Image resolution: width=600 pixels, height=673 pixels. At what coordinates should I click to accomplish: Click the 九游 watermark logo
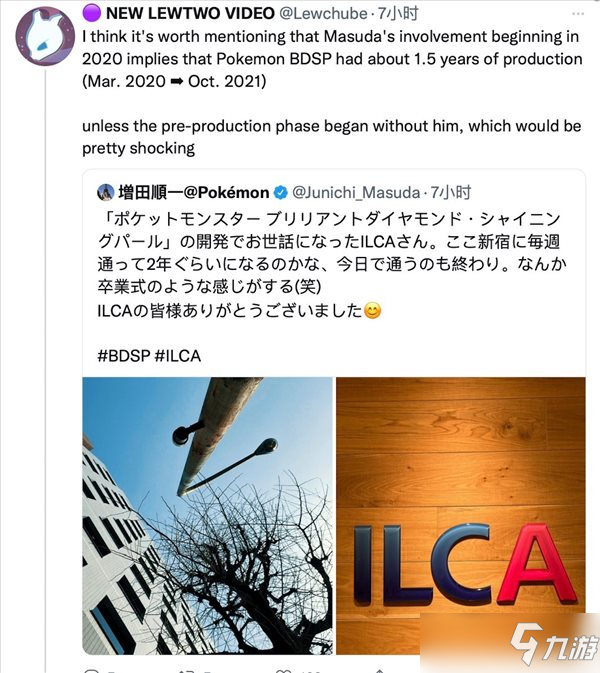click(554, 645)
